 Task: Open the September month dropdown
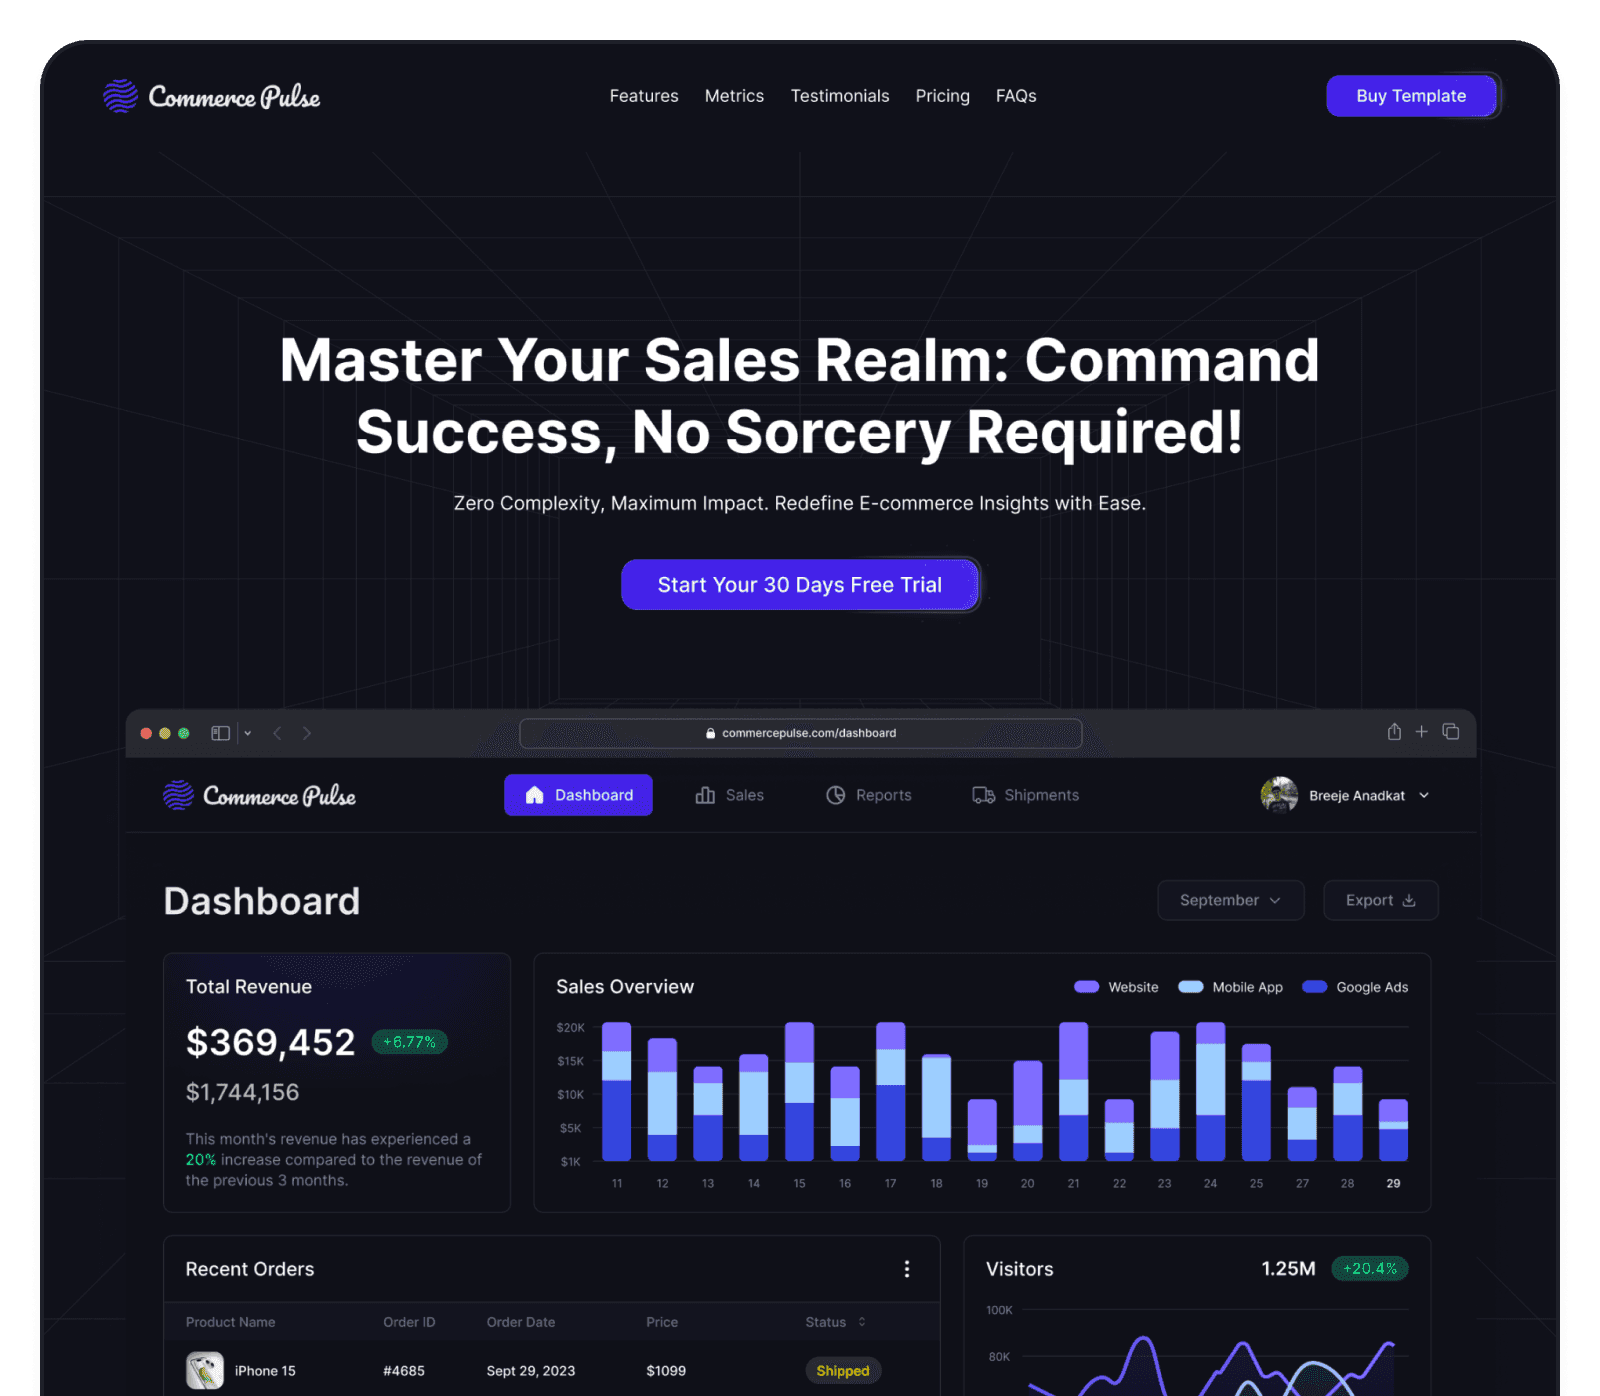(1230, 900)
